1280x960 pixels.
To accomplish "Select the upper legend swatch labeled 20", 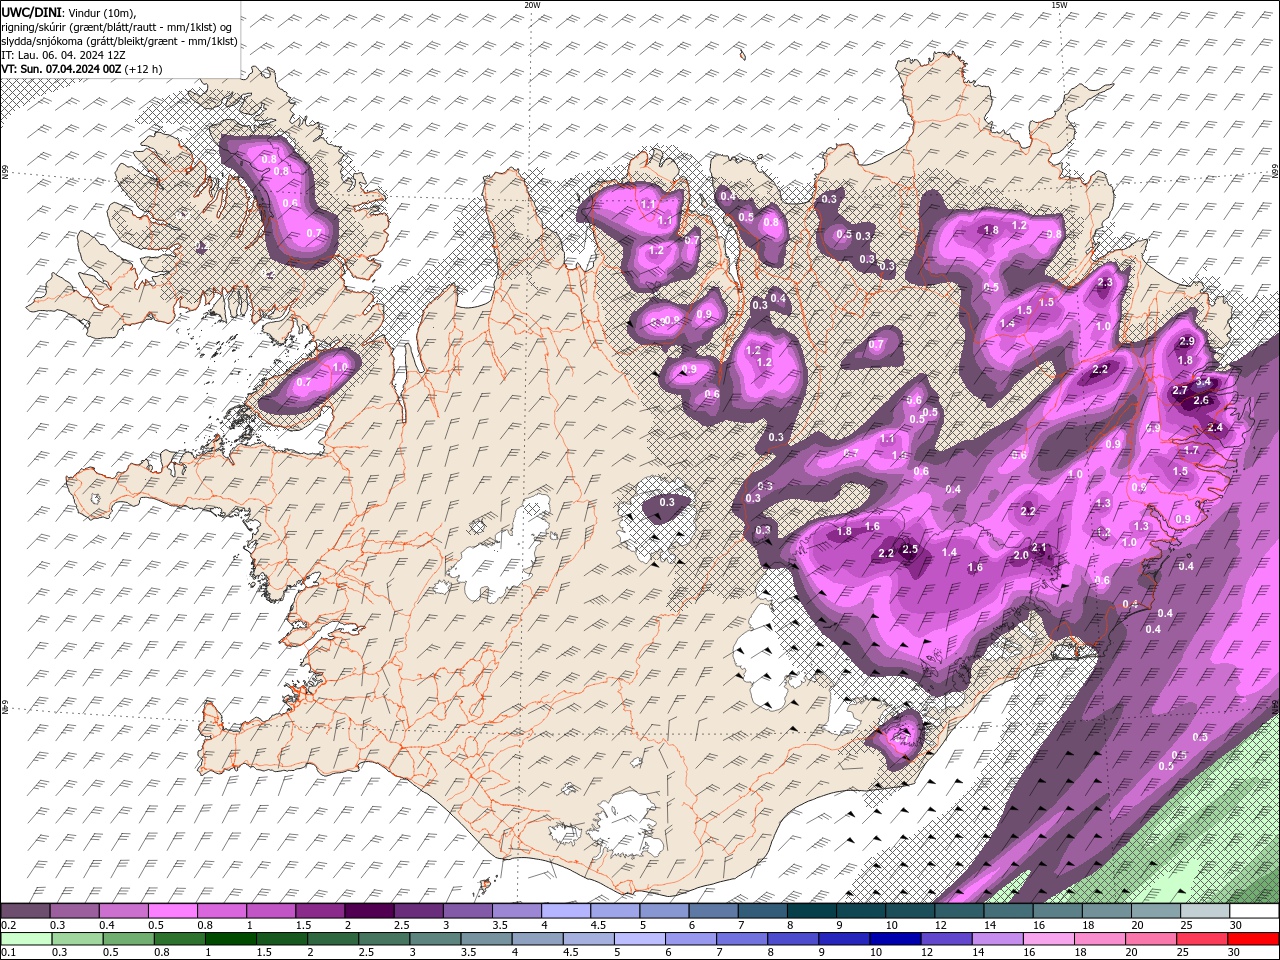I will [1157, 911].
